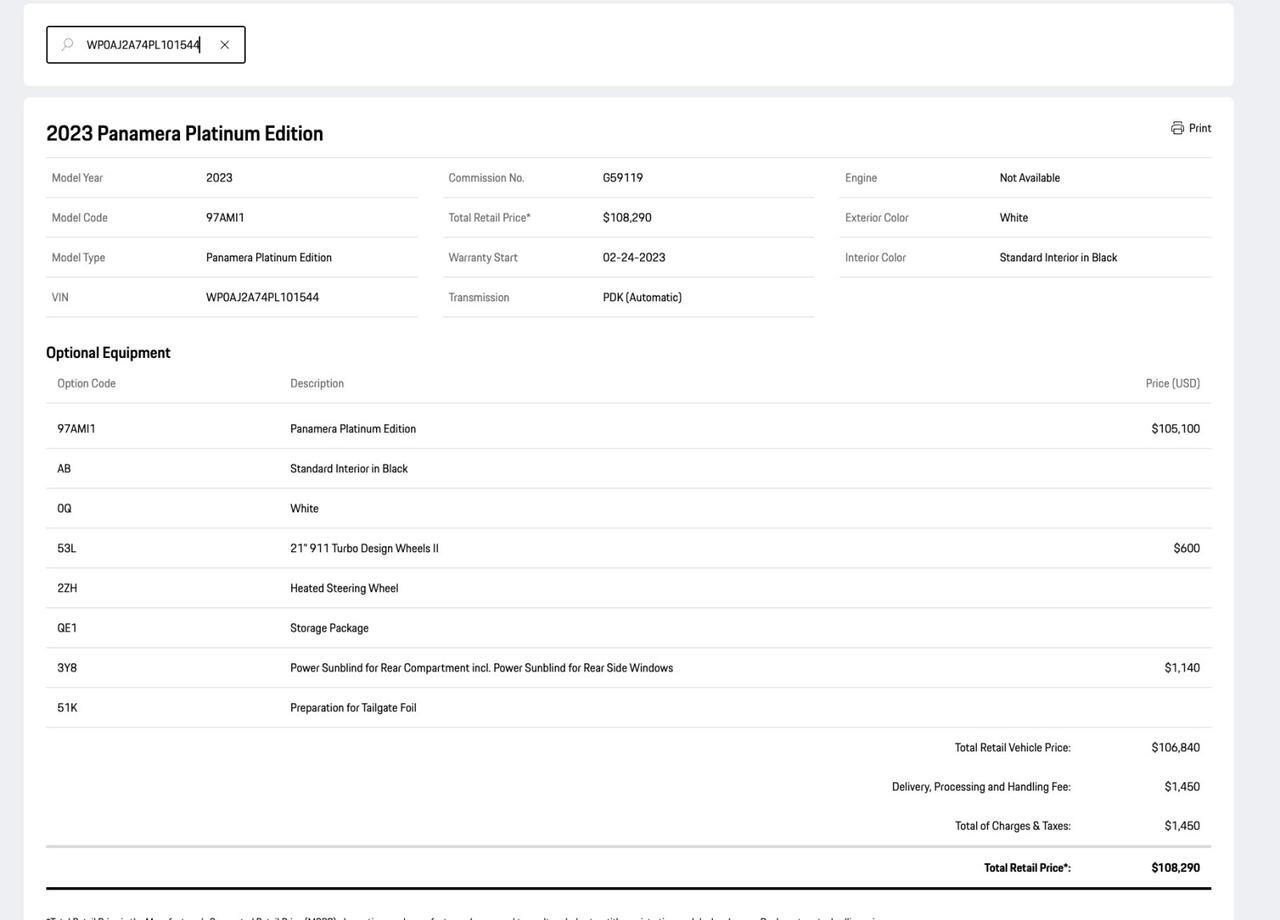Click the Price (USD) column header
Image resolution: width=1280 pixels, height=920 pixels.
pyautogui.click(x=1172, y=383)
